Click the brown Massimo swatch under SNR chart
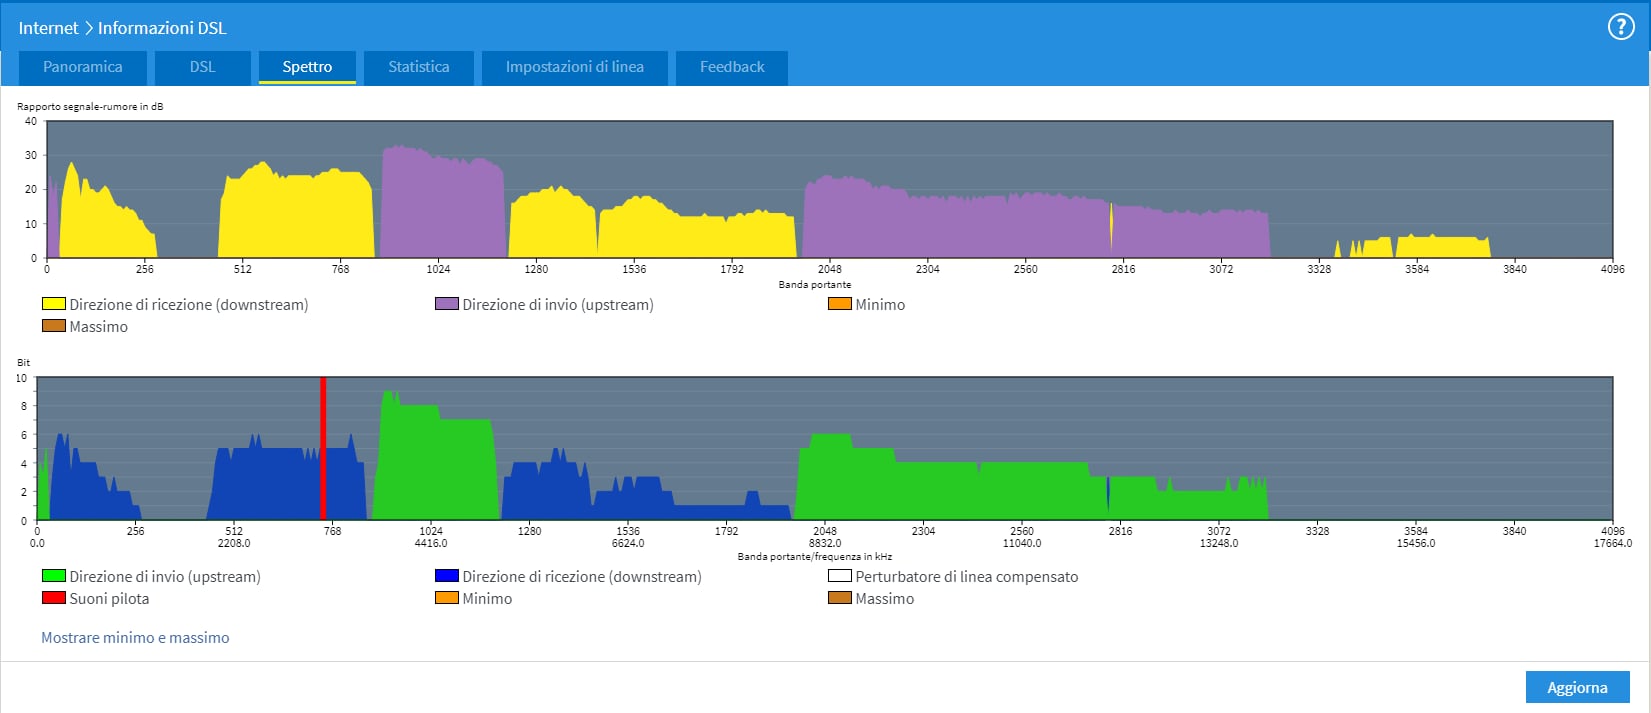This screenshot has width=1651, height=713. tap(53, 326)
